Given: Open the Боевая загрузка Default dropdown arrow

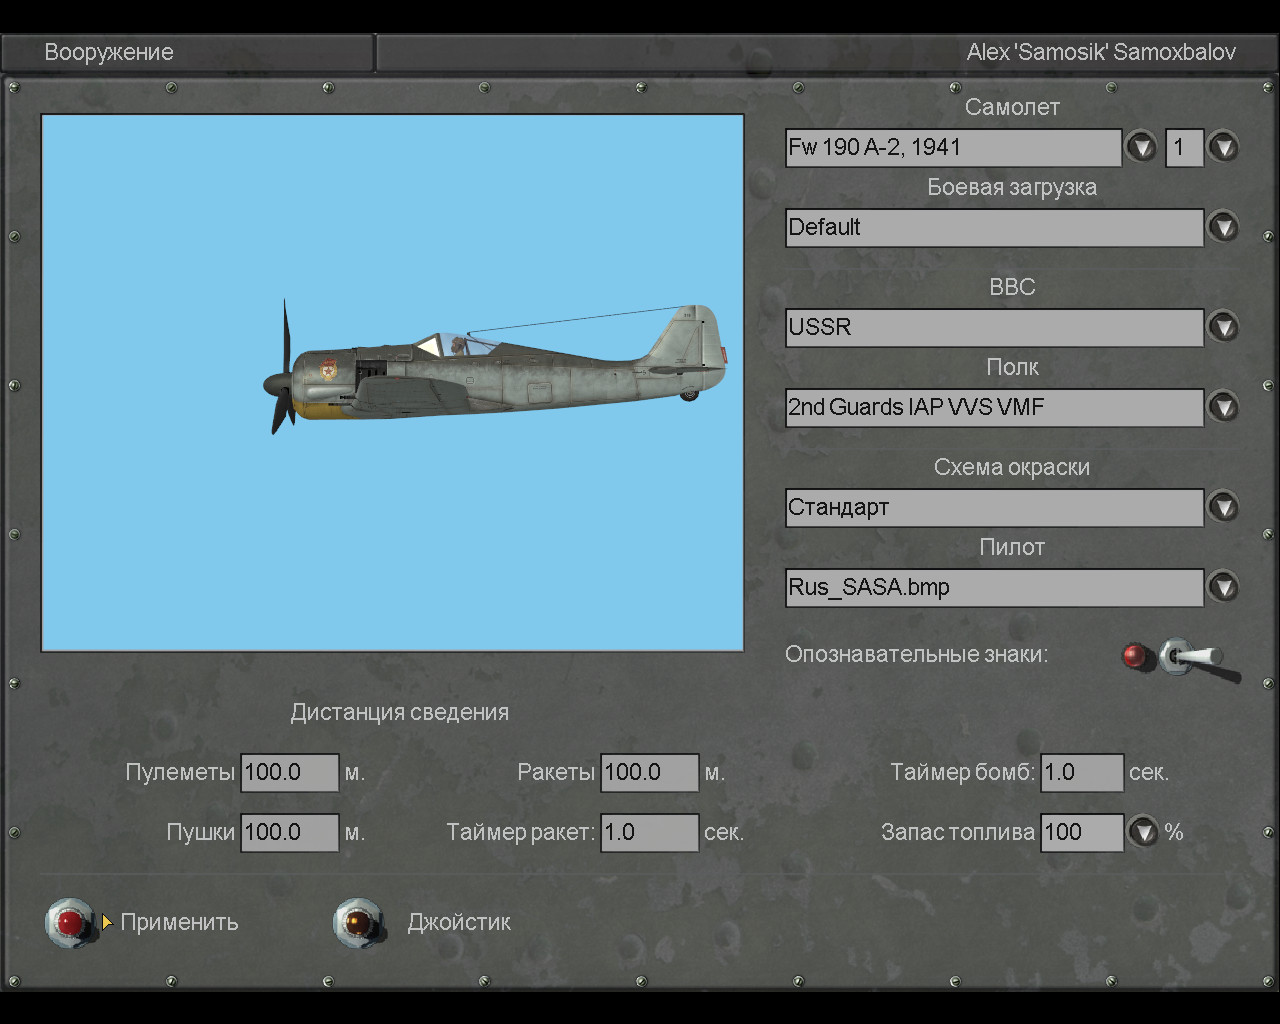Looking at the screenshot, I should point(1223,227).
